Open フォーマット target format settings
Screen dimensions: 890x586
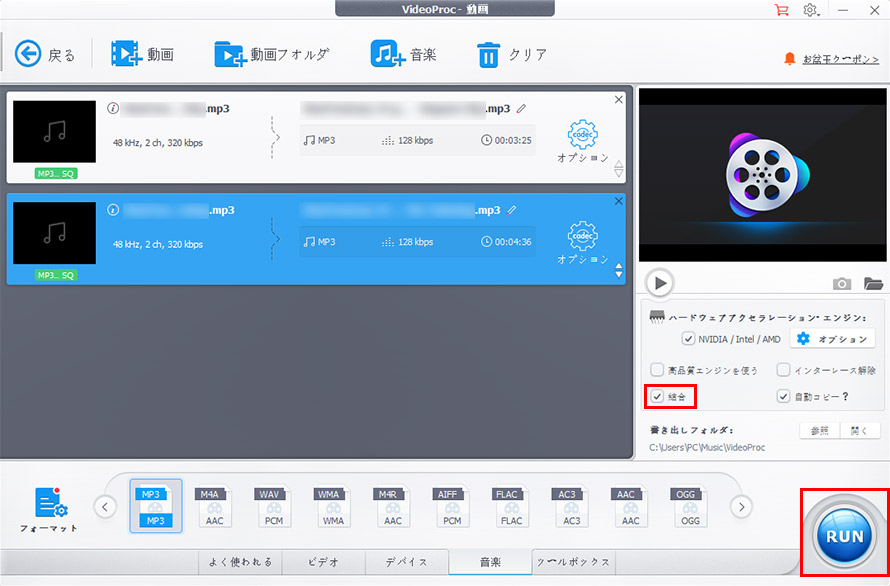tap(49, 509)
